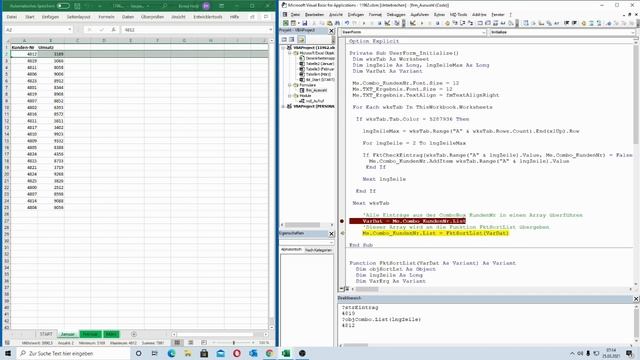Screen dimensions: 640x360
Task: Open the Ausführen menu in VBA editor
Action: 420,15
